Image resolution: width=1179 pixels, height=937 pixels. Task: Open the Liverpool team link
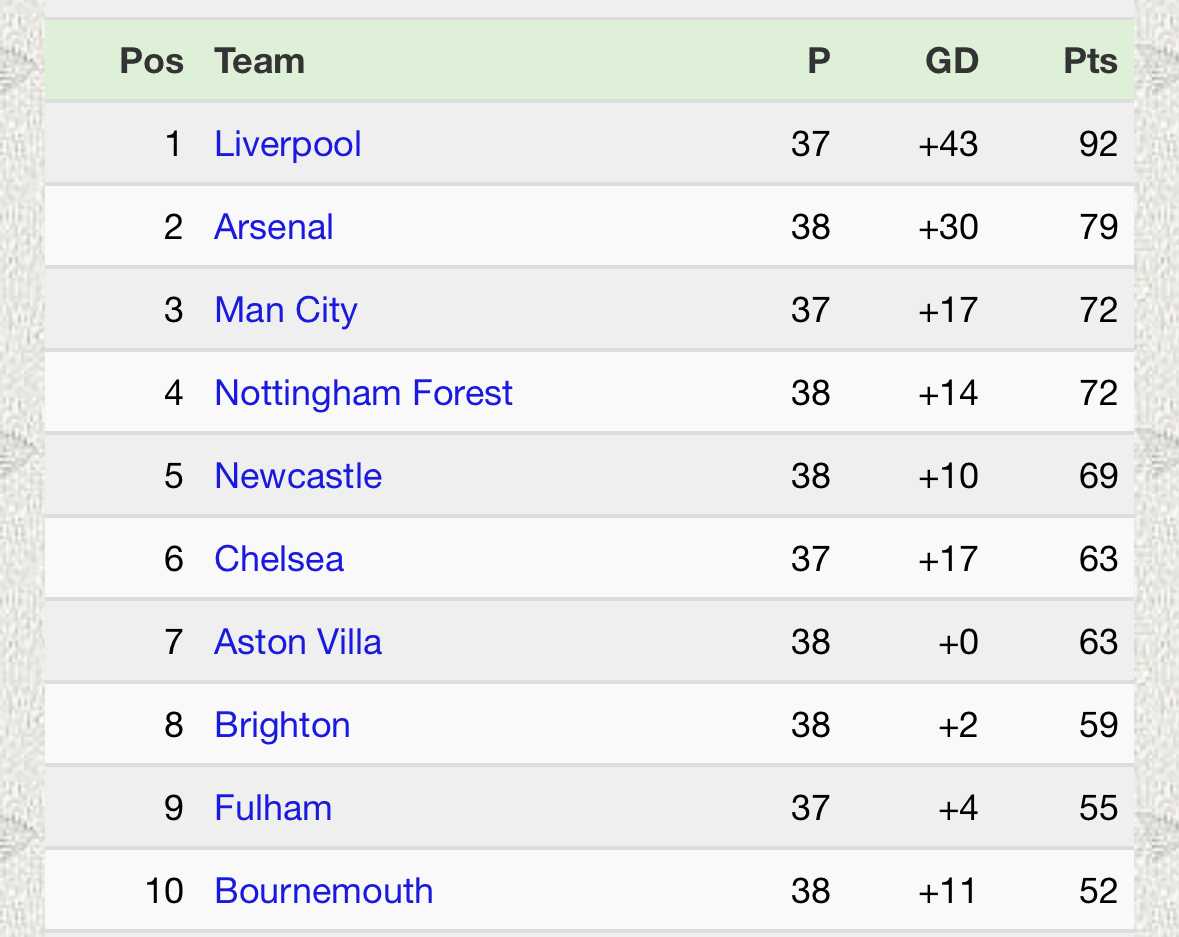point(287,144)
